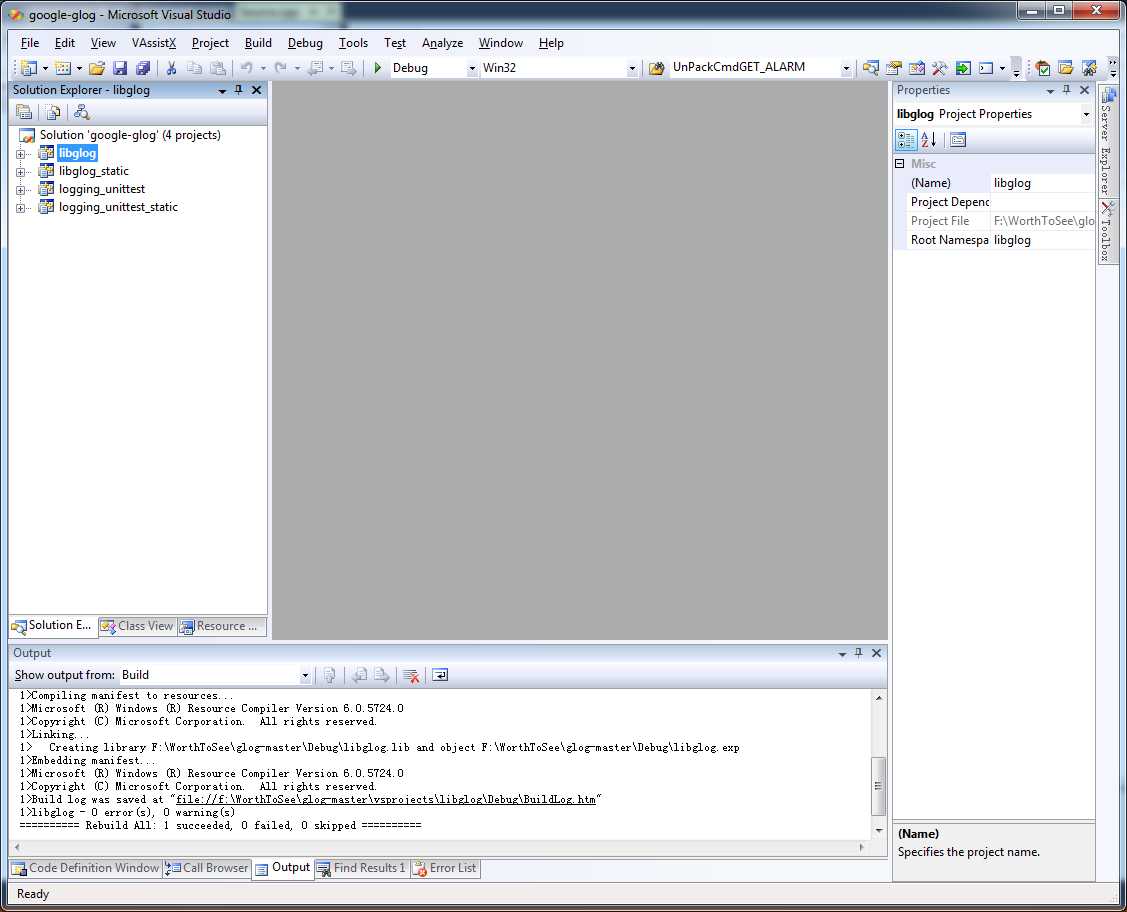Click View Class Diagram icon in Solution Explorer

click(82, 112)
